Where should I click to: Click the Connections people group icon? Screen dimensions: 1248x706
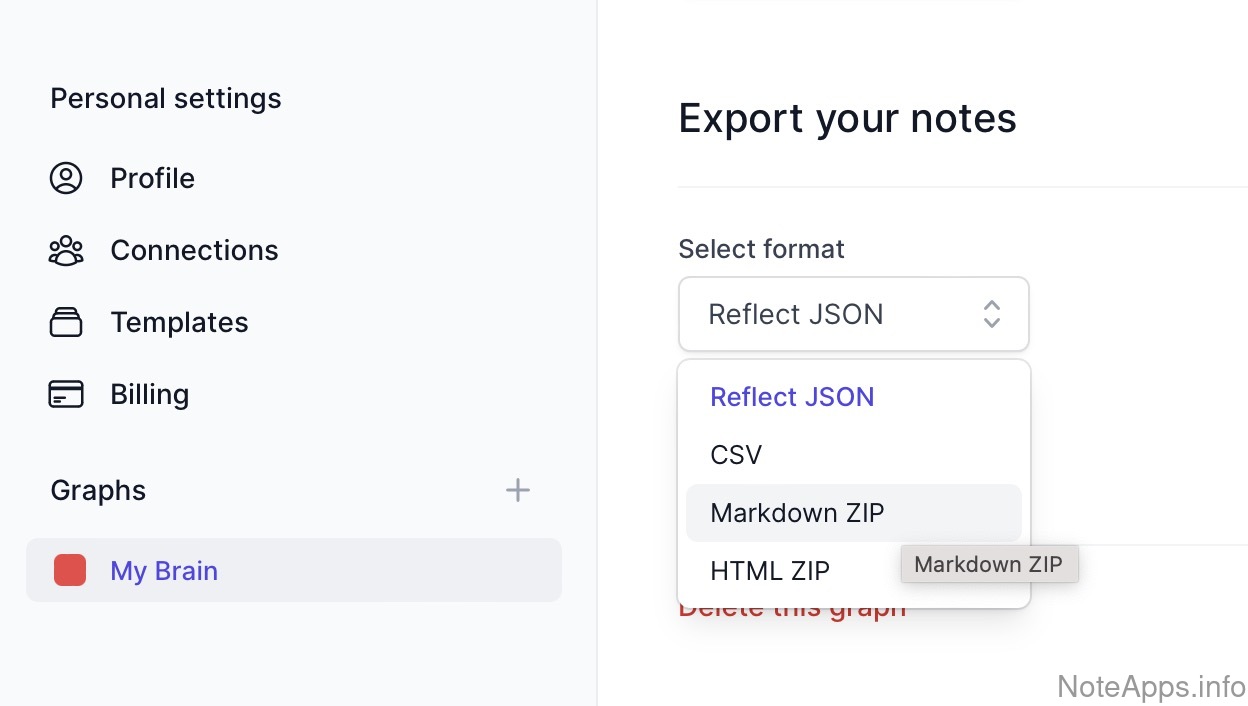[66, 250]
